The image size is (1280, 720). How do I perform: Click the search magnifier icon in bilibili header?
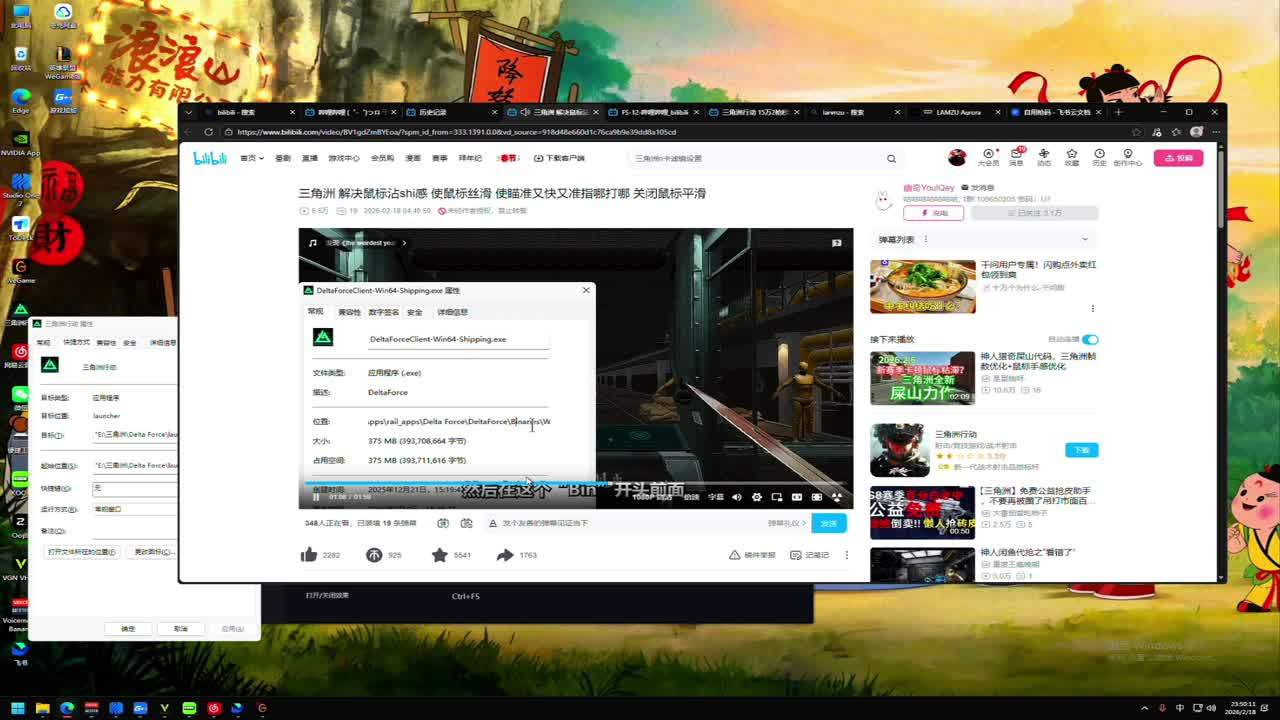[891, 158]
